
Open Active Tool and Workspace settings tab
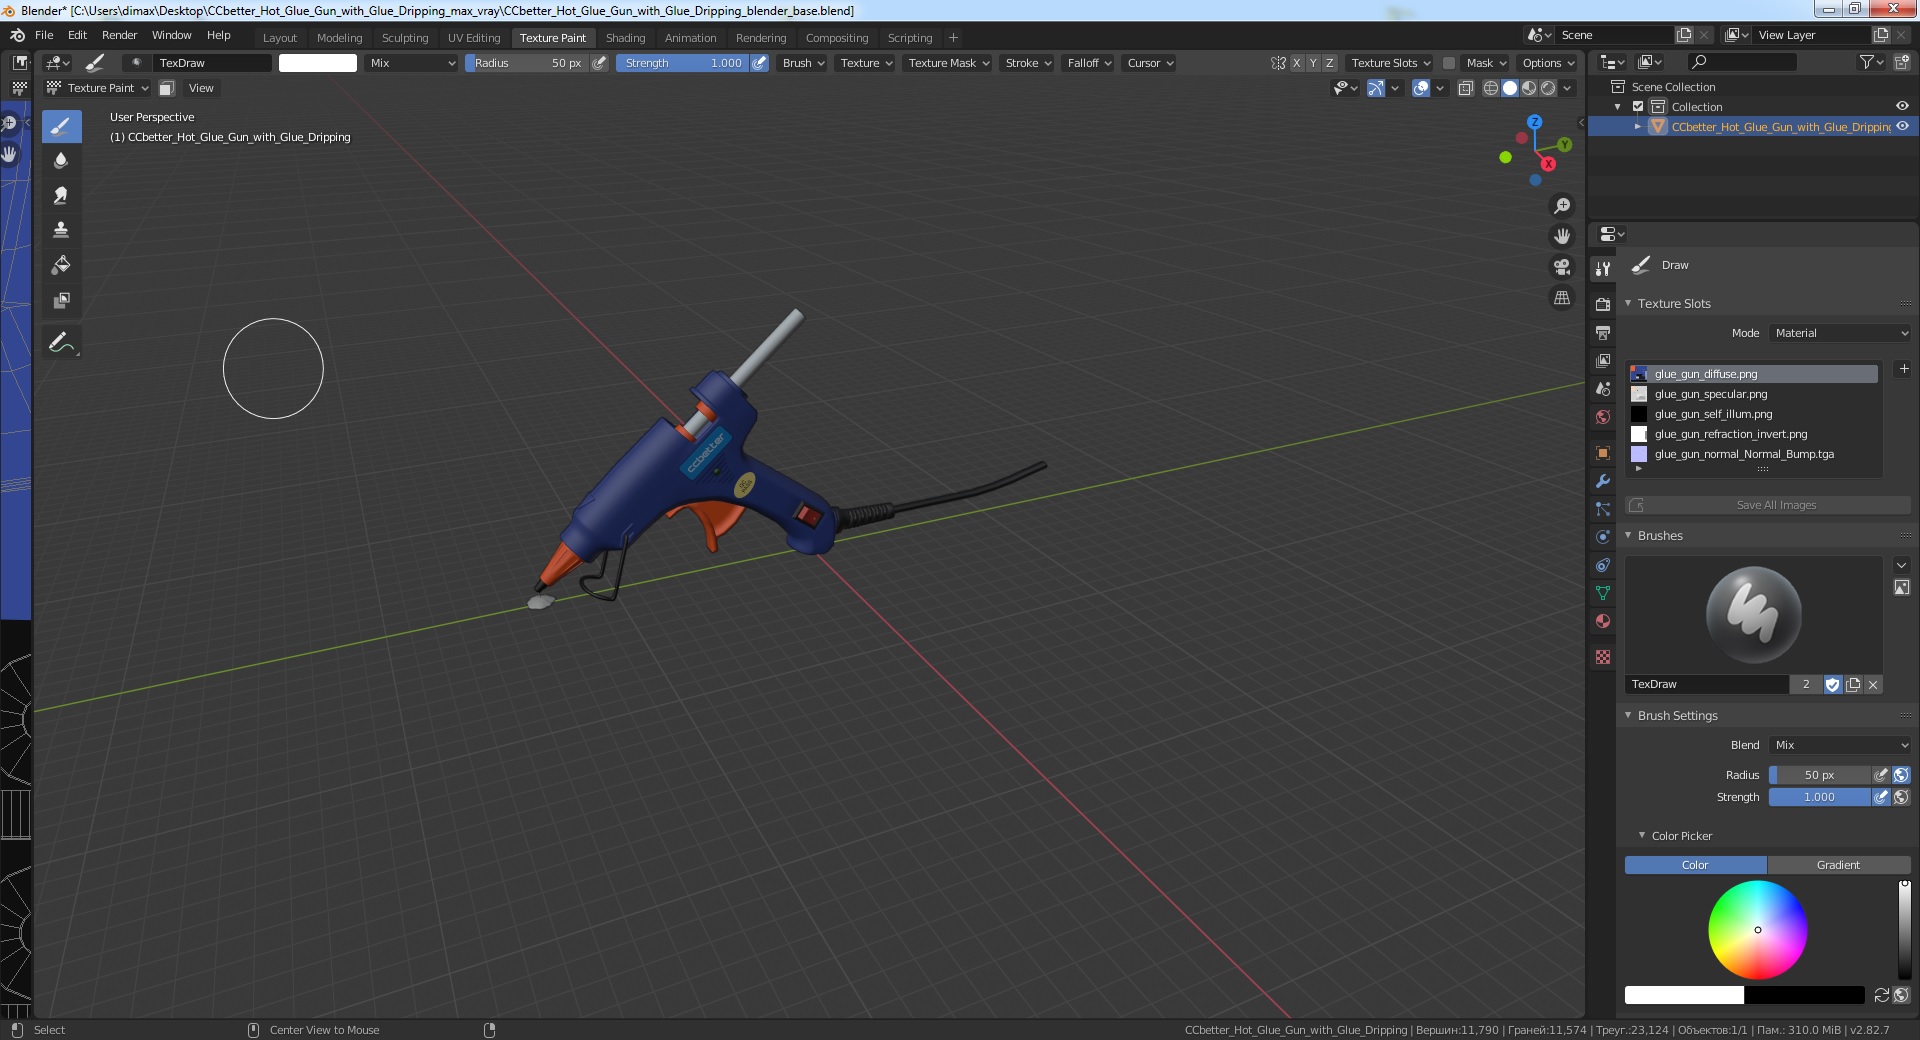pos(1603,268)
